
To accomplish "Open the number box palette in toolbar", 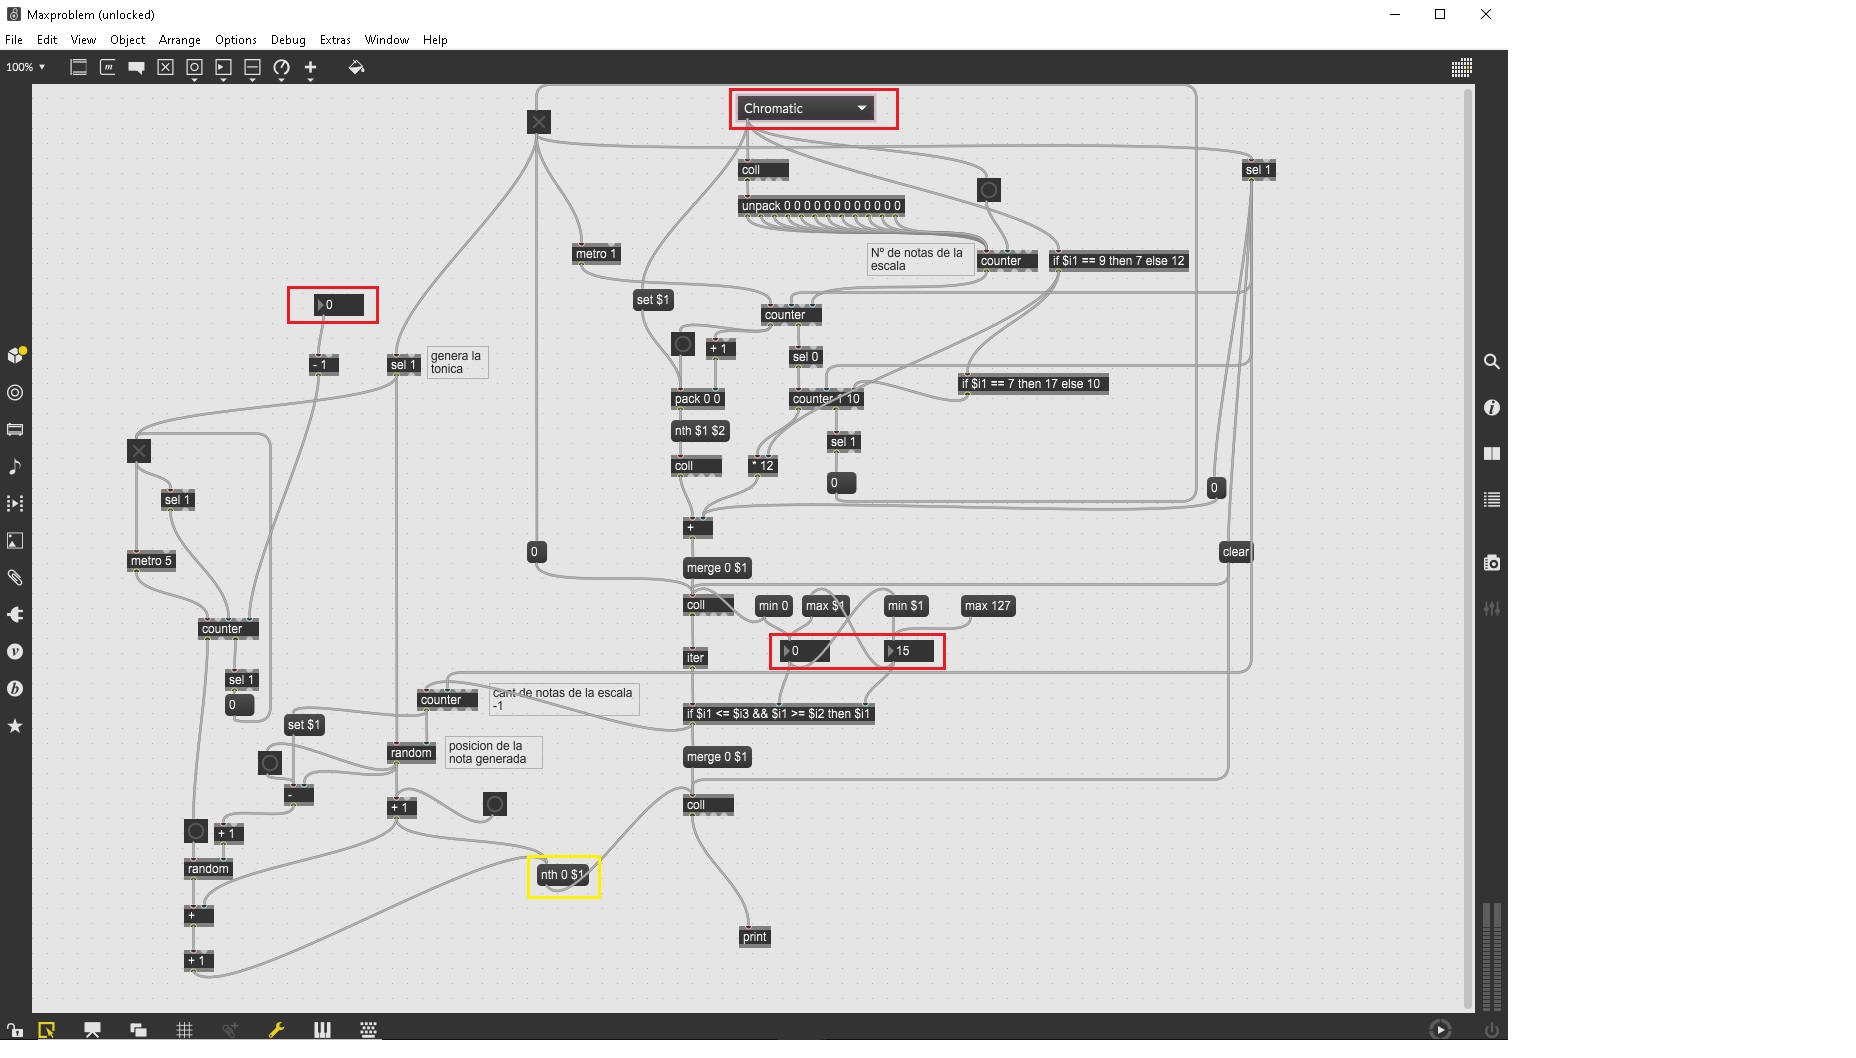I will pos(223,67).
